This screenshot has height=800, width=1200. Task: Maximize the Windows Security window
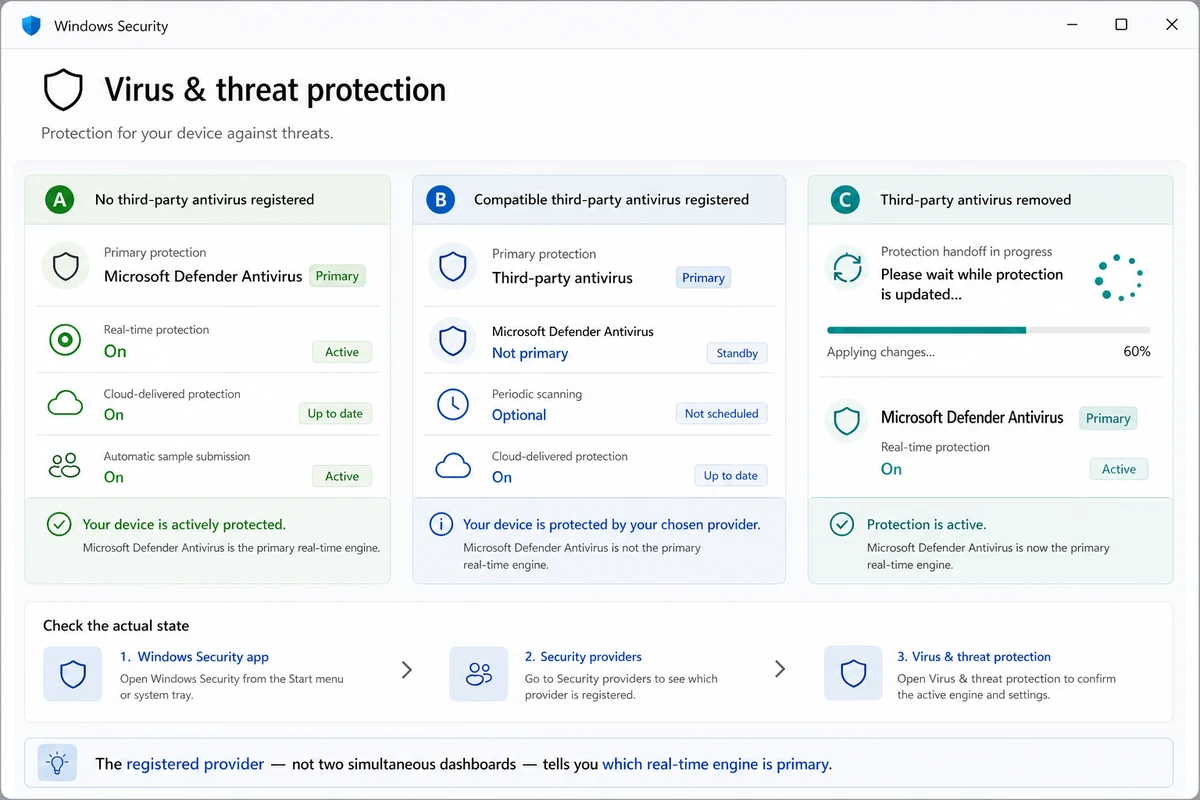(x=1121, y=25)
